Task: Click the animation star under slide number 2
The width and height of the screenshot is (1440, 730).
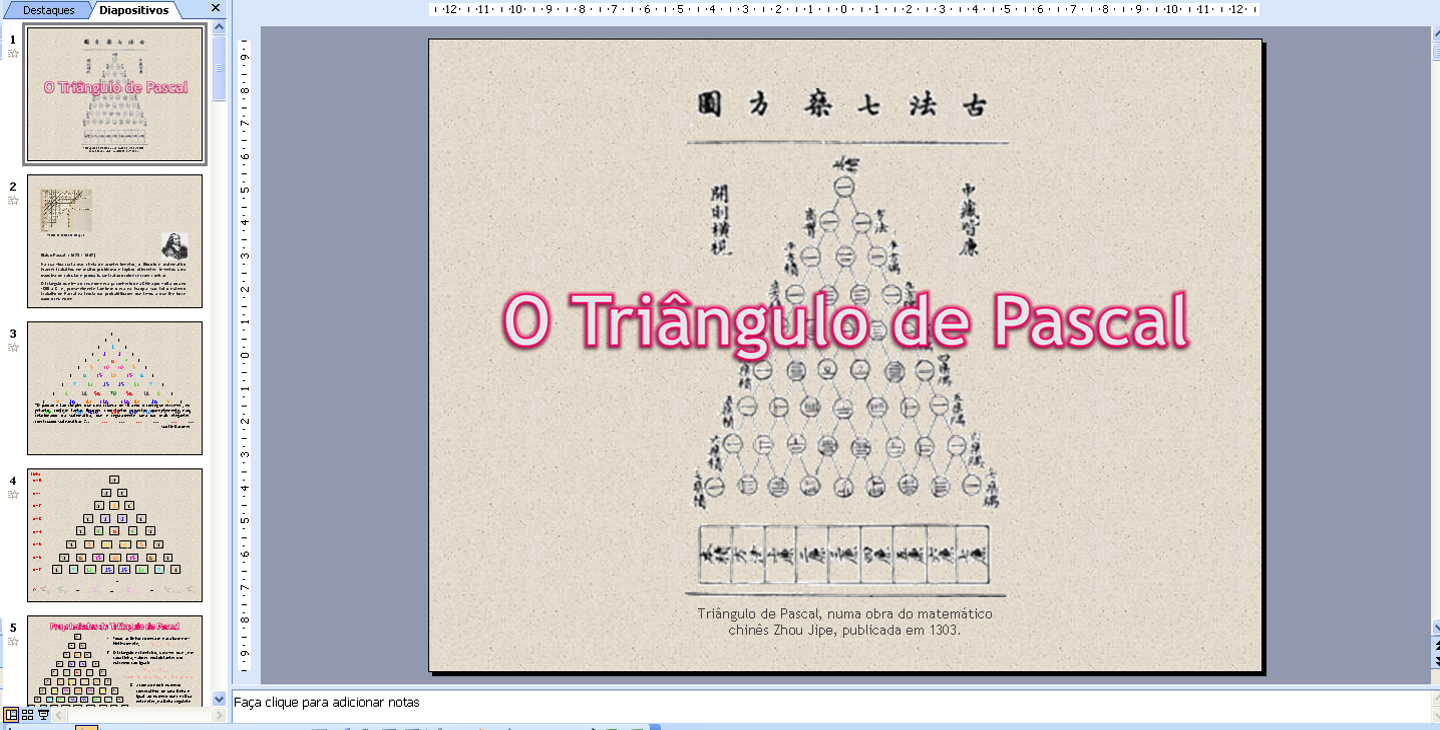Action: click(13, 200)
